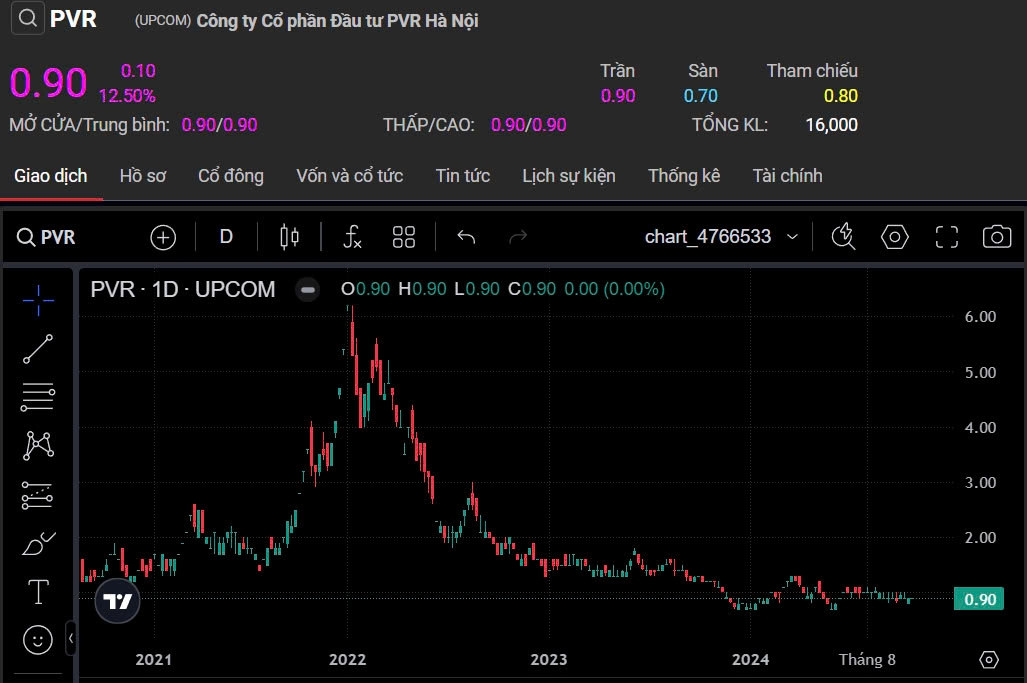Open the Hồ sơ tab
Viewport: 1027px width, 683px height.
143,175
